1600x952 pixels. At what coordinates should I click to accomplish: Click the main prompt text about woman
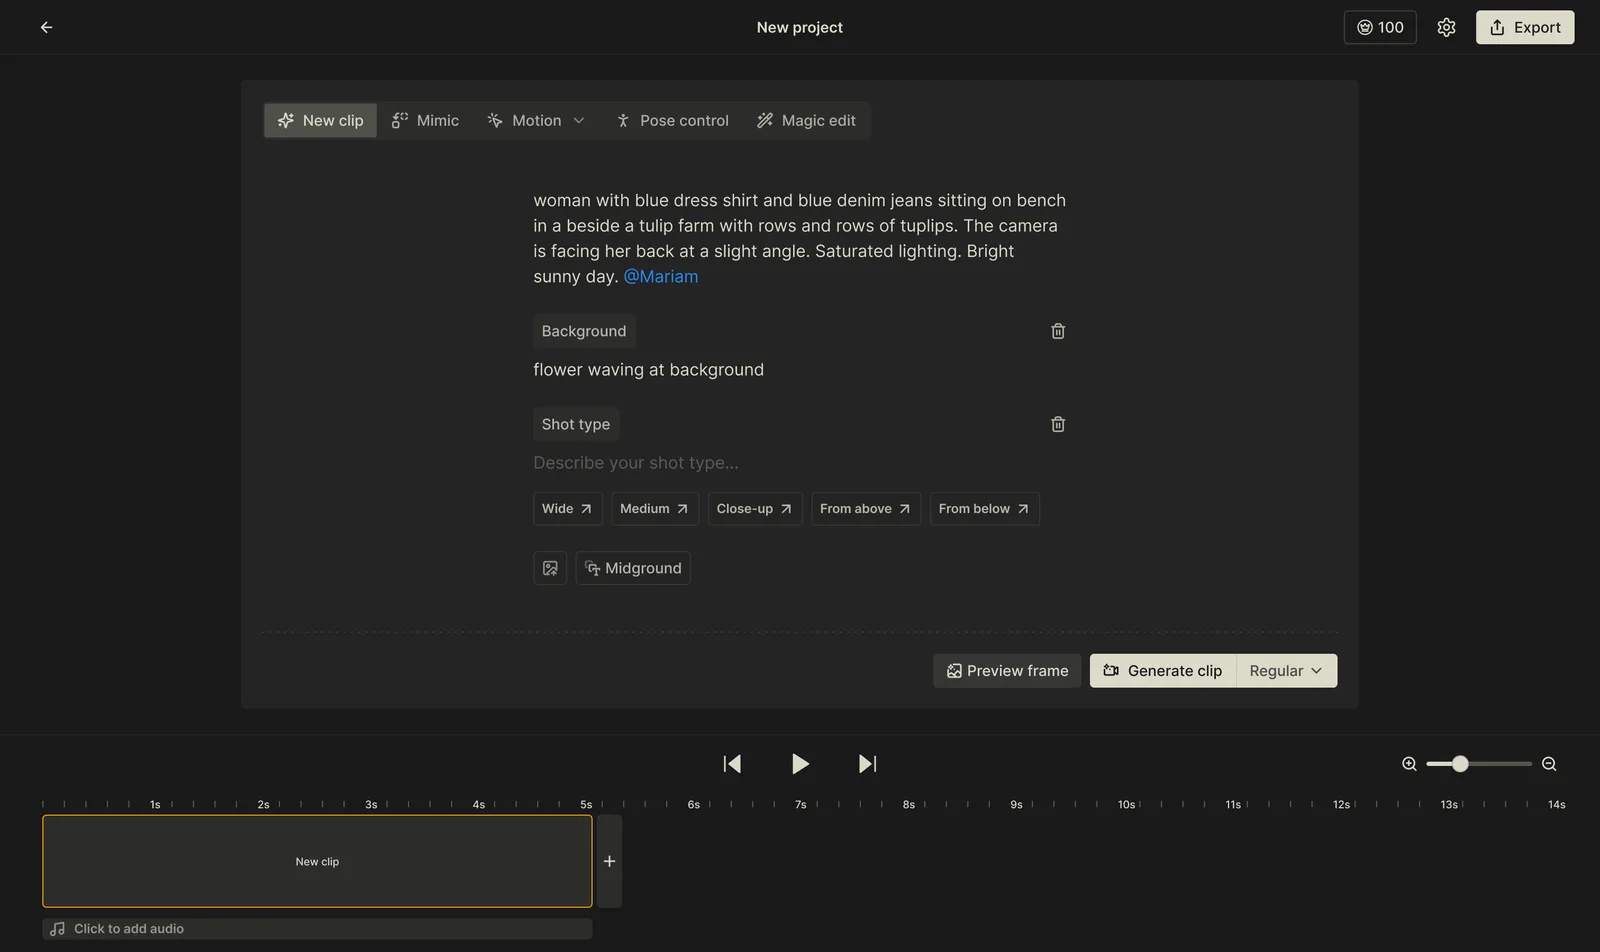tap(800, 238)
